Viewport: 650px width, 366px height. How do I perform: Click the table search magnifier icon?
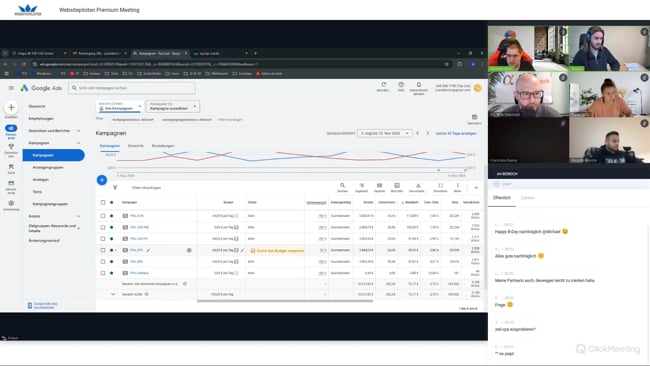click(342, 185)
